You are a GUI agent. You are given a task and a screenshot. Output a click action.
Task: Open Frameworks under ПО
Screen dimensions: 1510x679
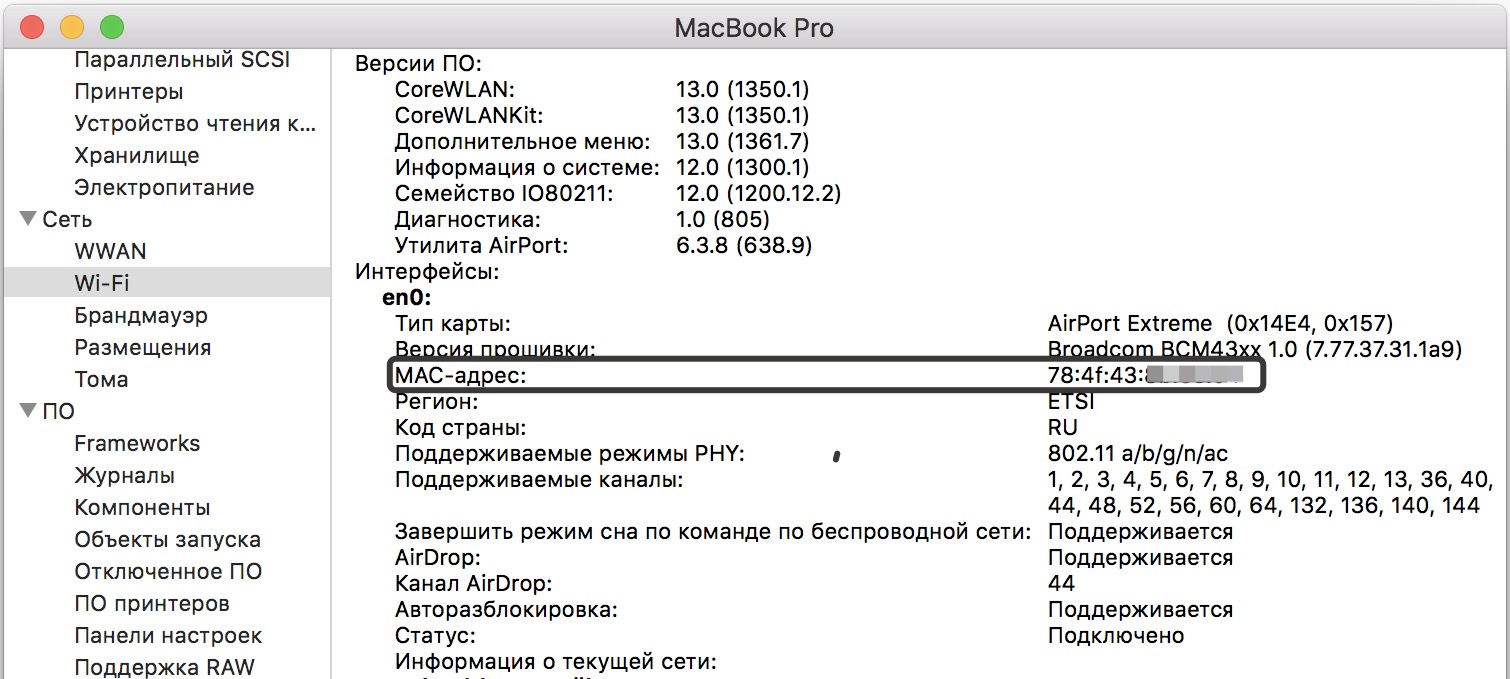tap(137, 443)
